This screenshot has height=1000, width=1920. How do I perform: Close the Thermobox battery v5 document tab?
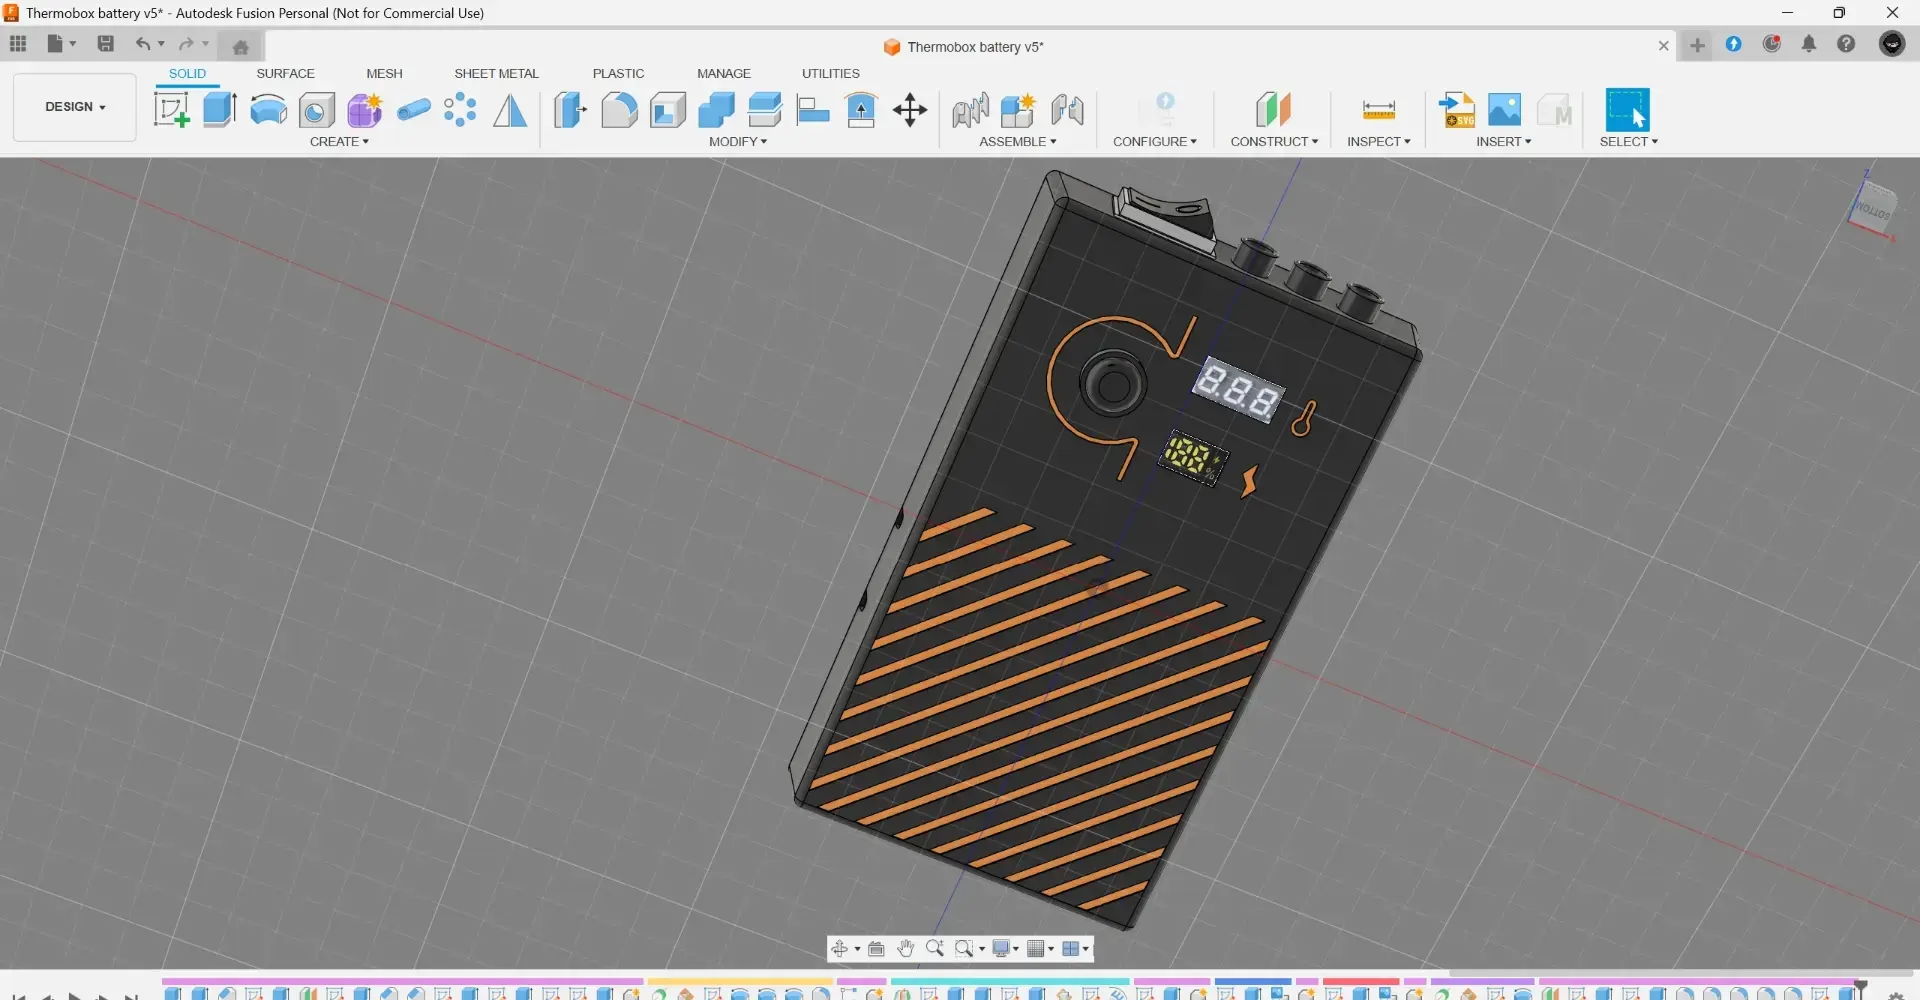pos(1664,46)
